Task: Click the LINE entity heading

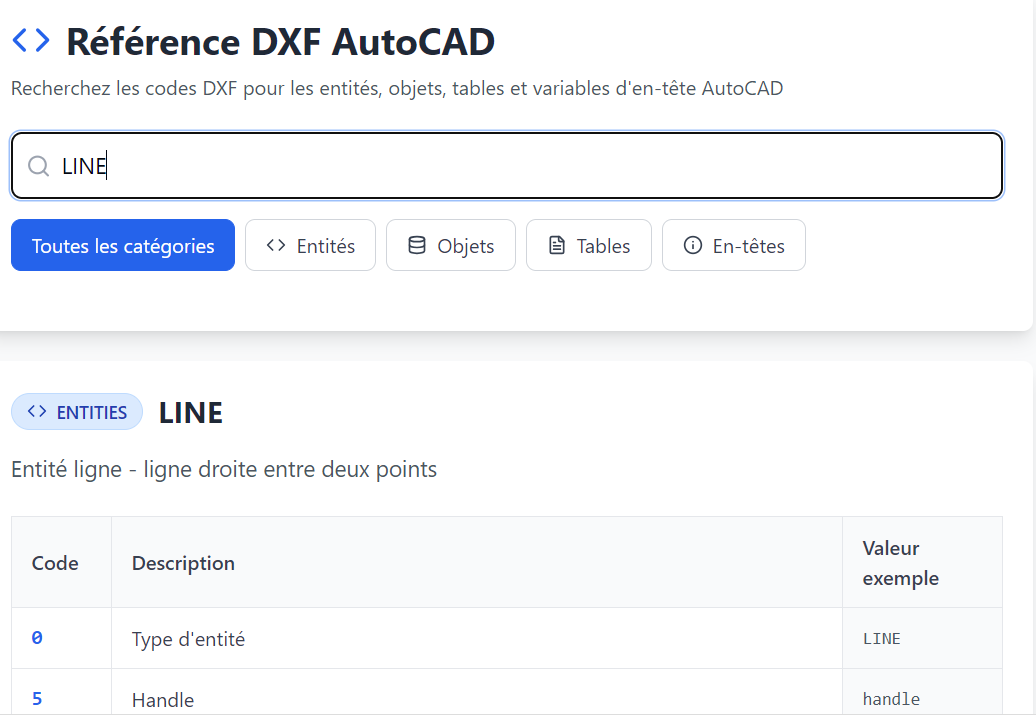Action: click(x=191, y=413)
